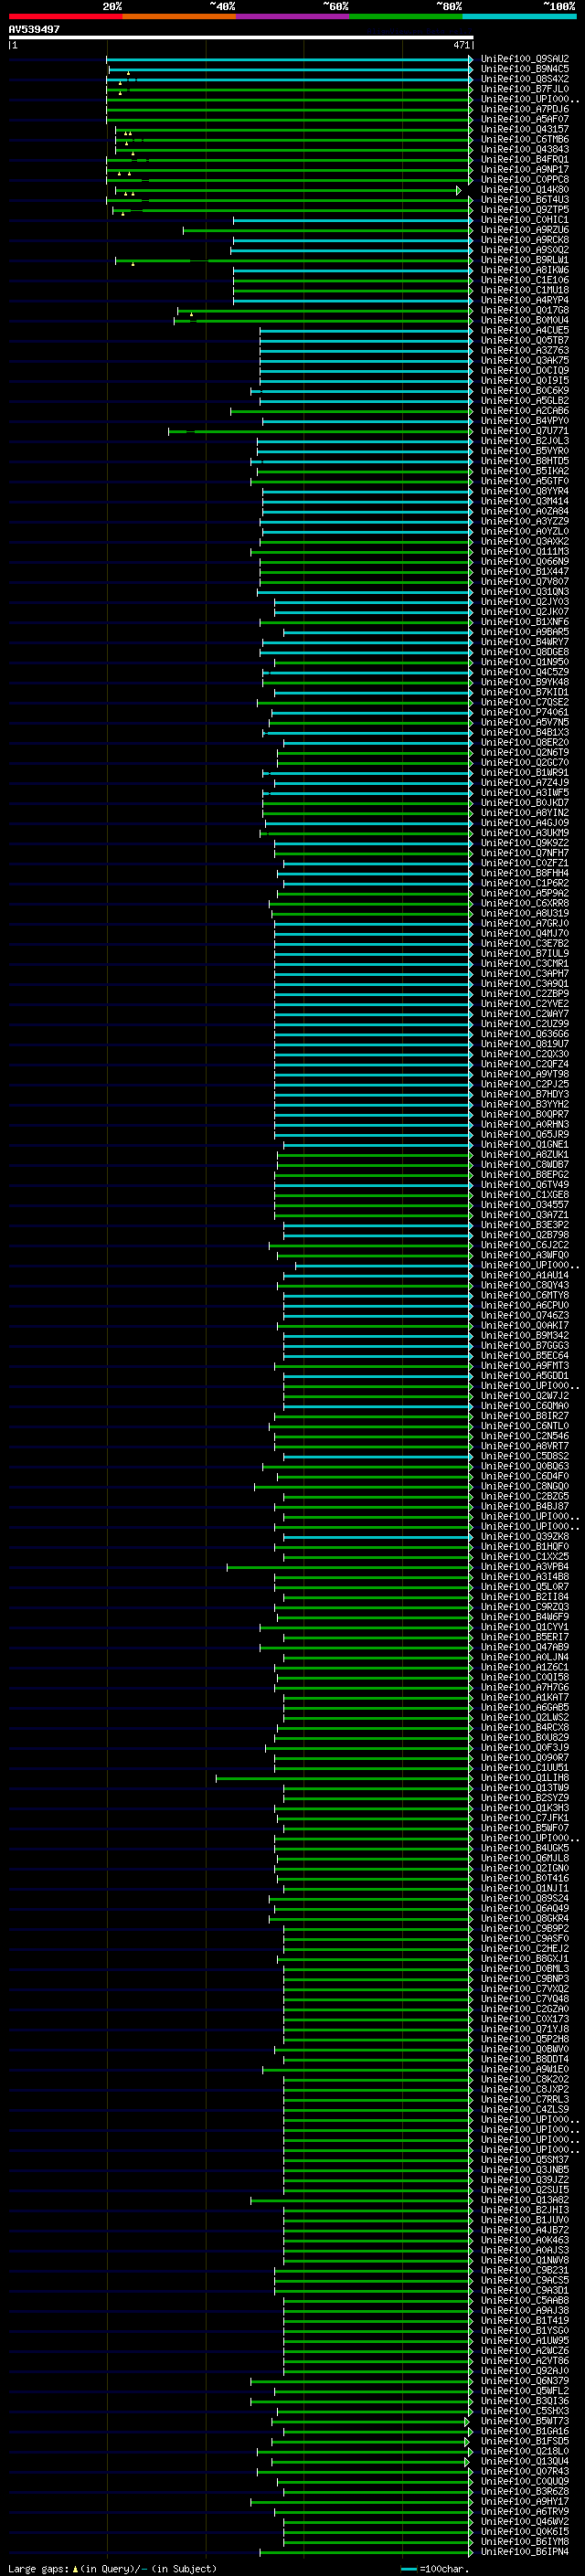Viewport: 585px width, 2576px height.
Task: Select the UniRef100_A9RCK8 label
Action: point(525,240)
